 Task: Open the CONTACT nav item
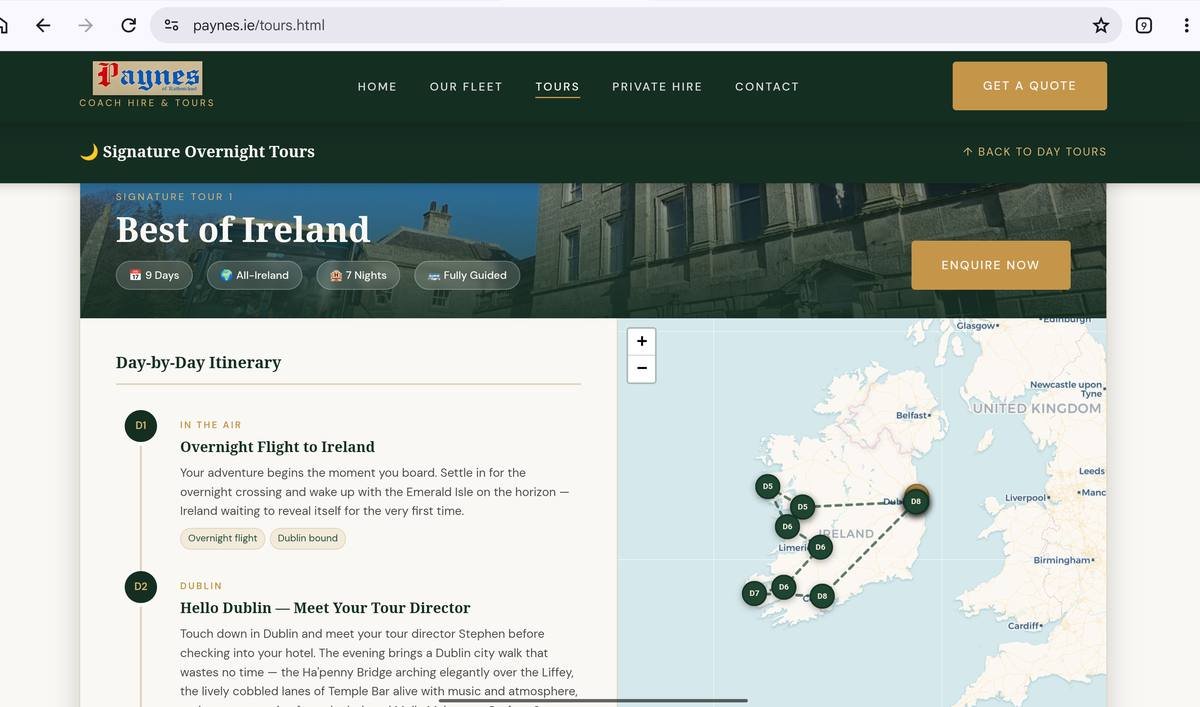click(x=767, y=87)
